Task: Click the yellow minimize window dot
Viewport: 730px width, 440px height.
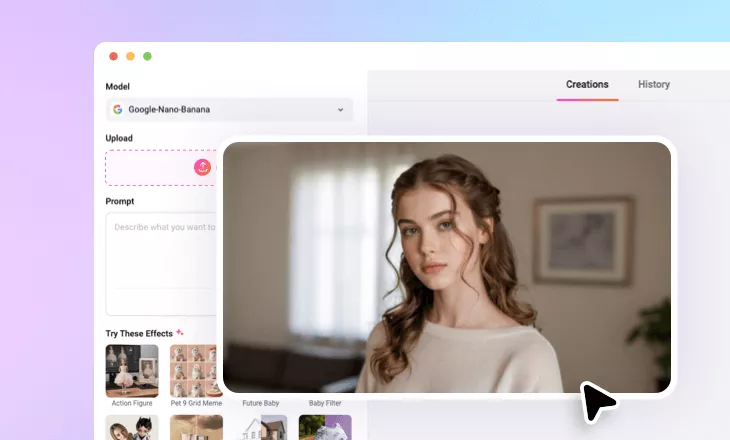Action: pos(130,57)
